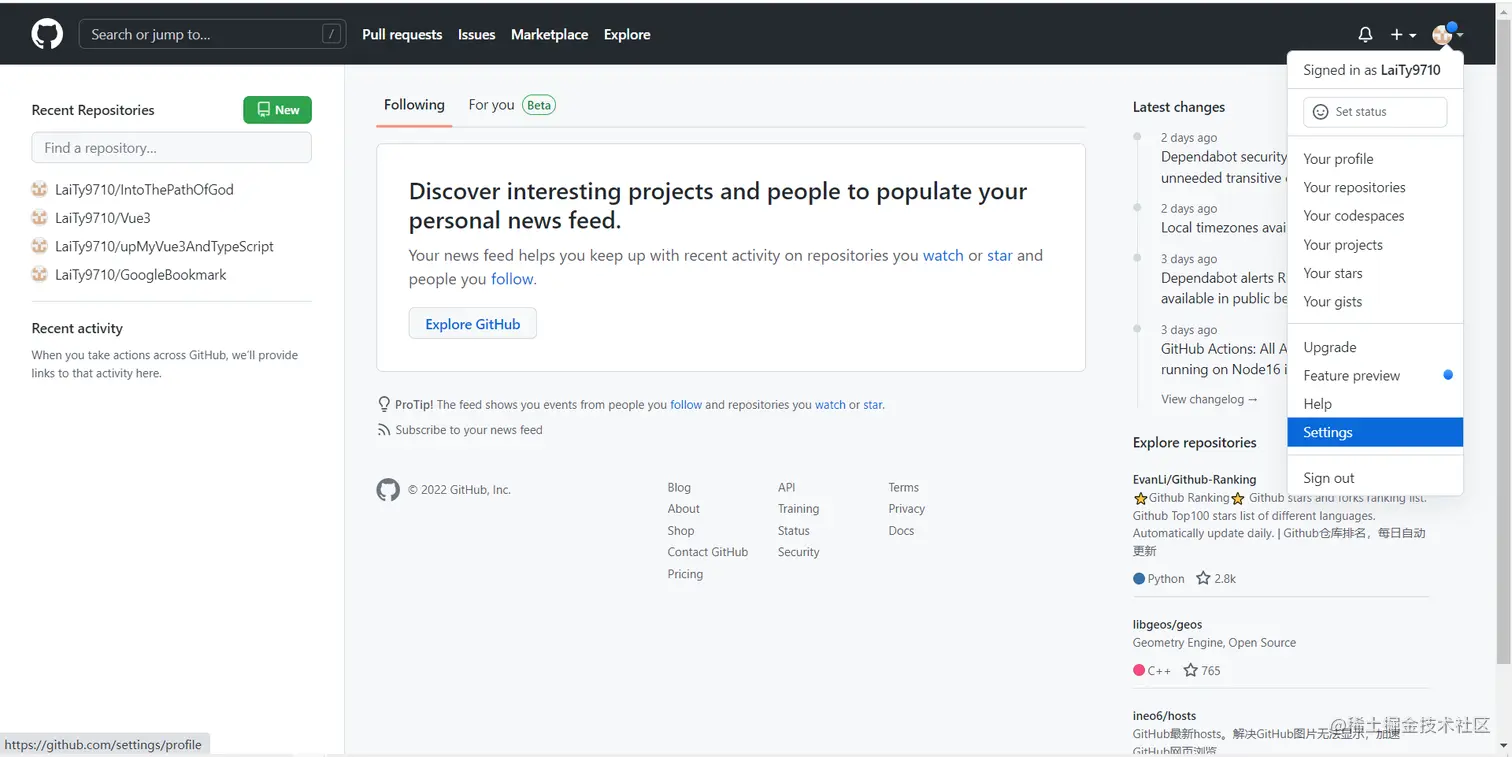Click the star icon beside EvanLi/Github-Ranking's 2.8k
This screenshot has width=1512, height=757.
click(x=1203, y=578)
